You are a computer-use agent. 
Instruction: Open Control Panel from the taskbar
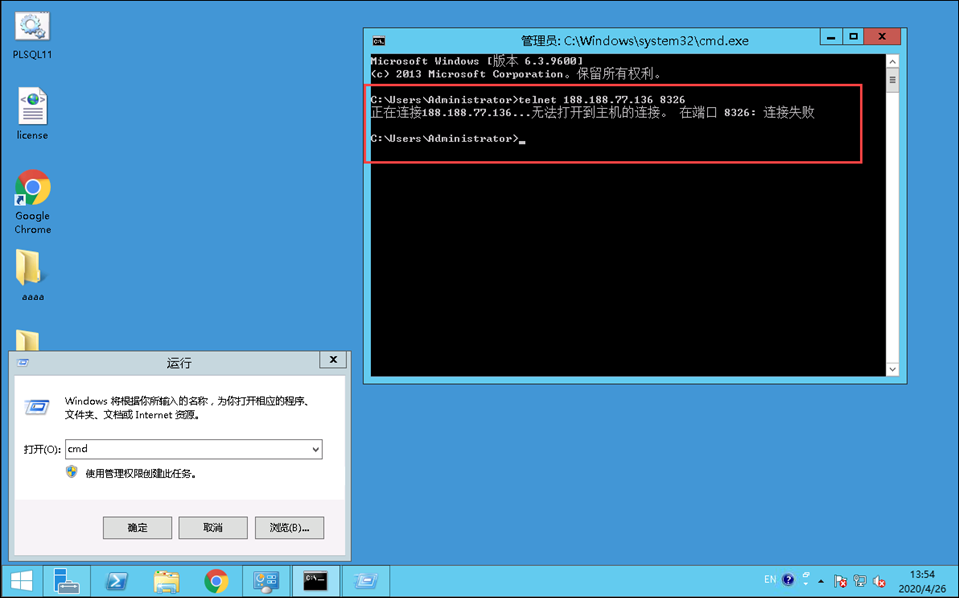click(x=266, y=581)
